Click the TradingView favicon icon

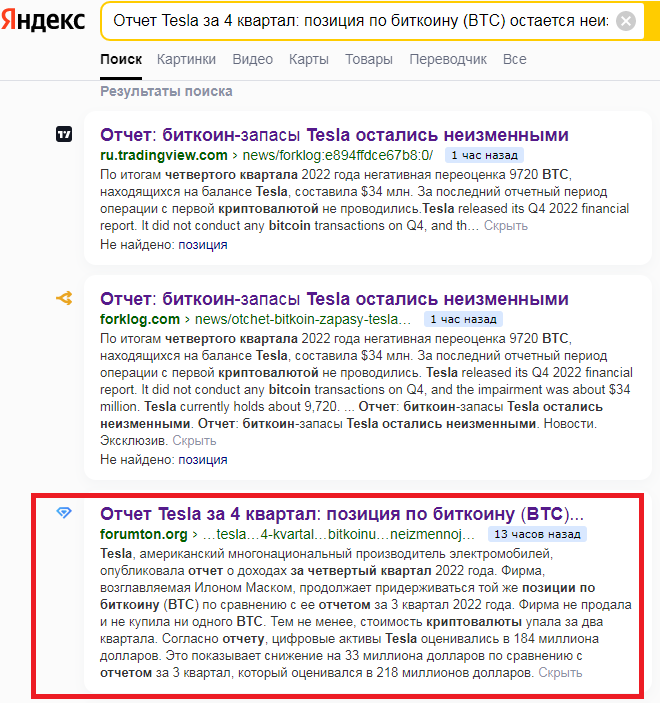coord(64,134)
